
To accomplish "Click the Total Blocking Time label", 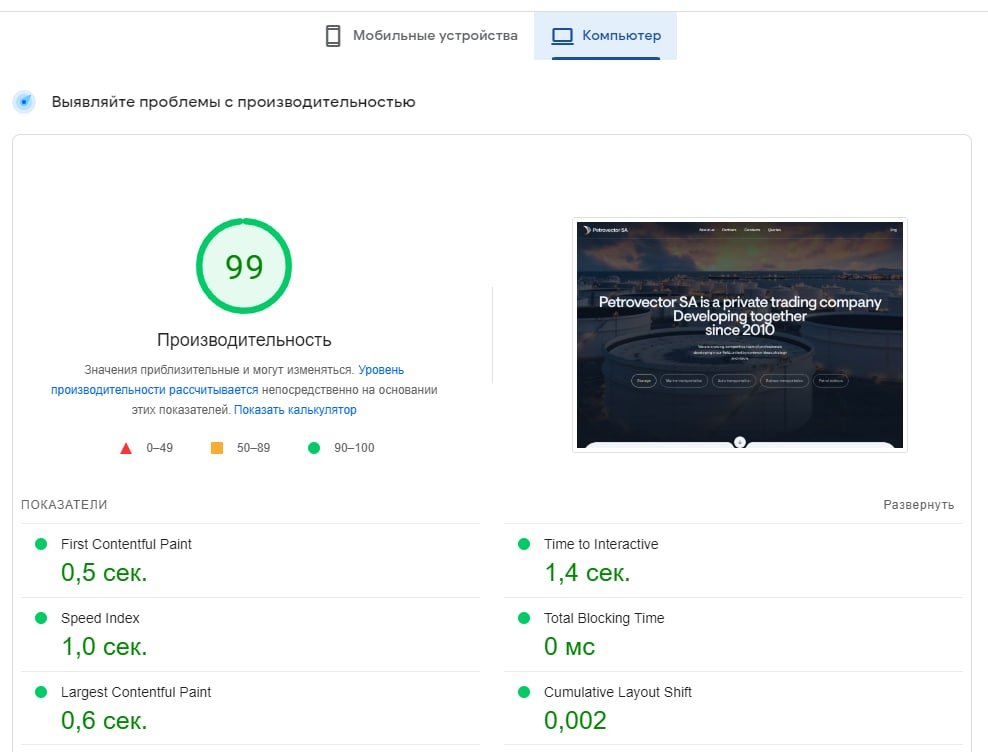I will tap(604, 618).
